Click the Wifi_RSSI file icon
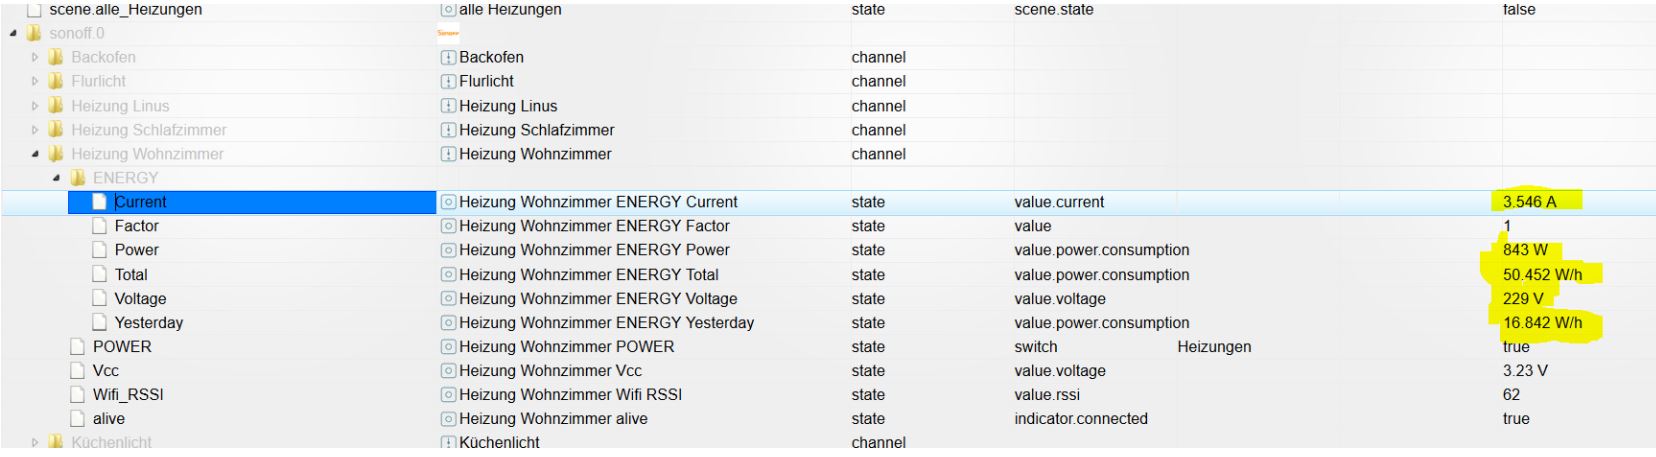 point(78,395)
